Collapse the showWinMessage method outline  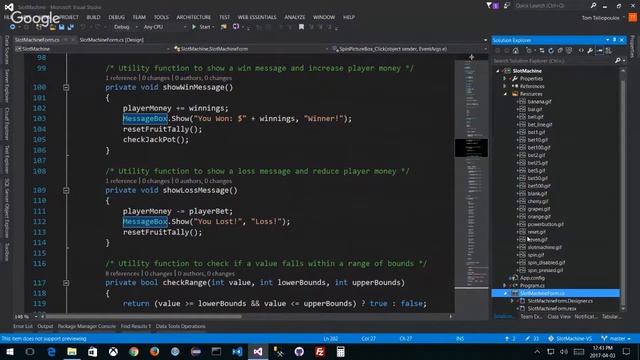point(66,87)
